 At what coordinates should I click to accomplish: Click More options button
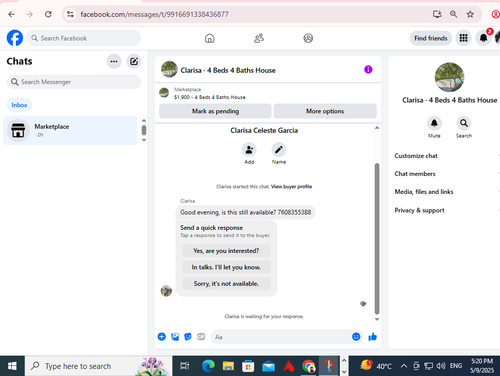point(325,111)
